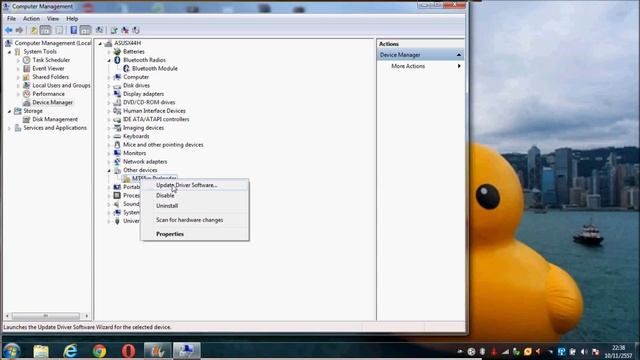Click the Network adapters icon
Image resolution: width=640 pixels, height=360 pixels.
[117, 162]
